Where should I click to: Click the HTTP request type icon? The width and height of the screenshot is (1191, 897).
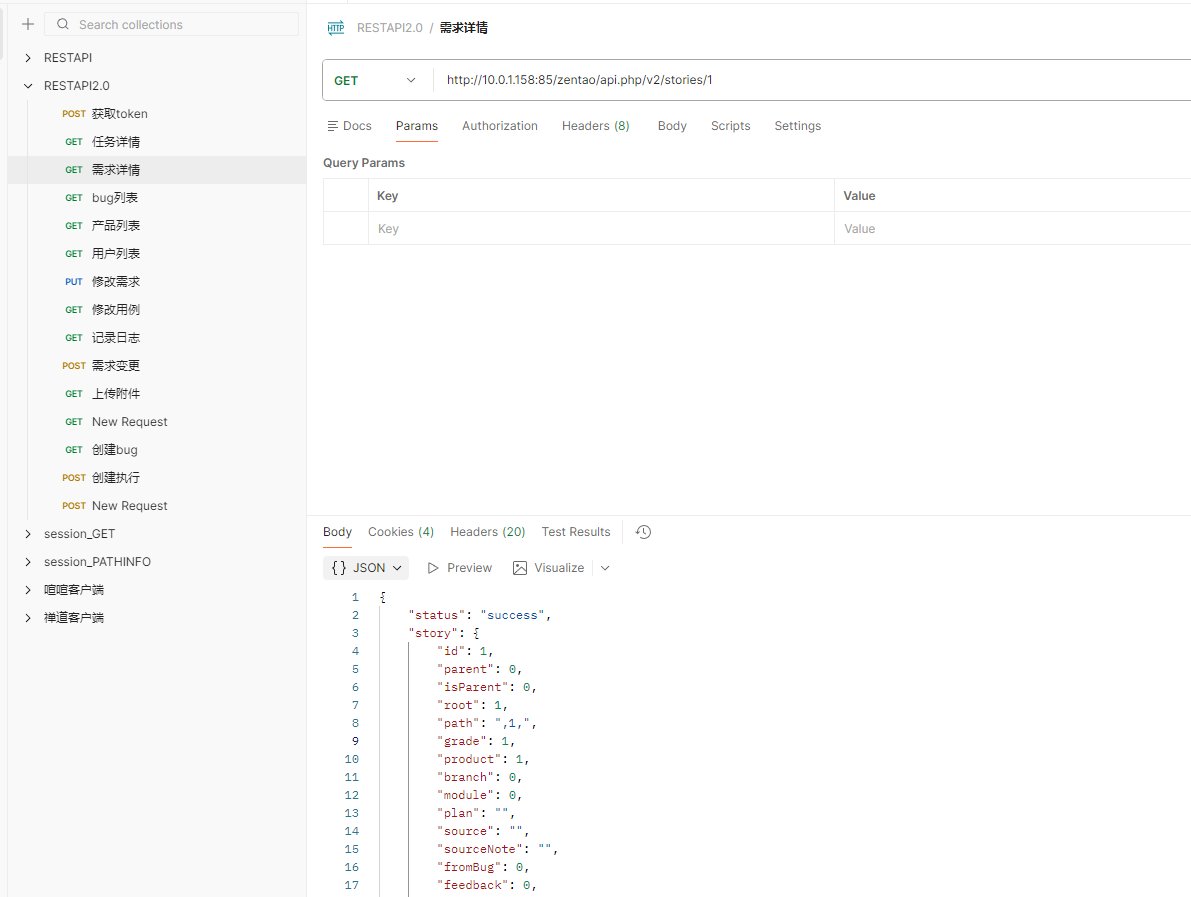(336, 28)
